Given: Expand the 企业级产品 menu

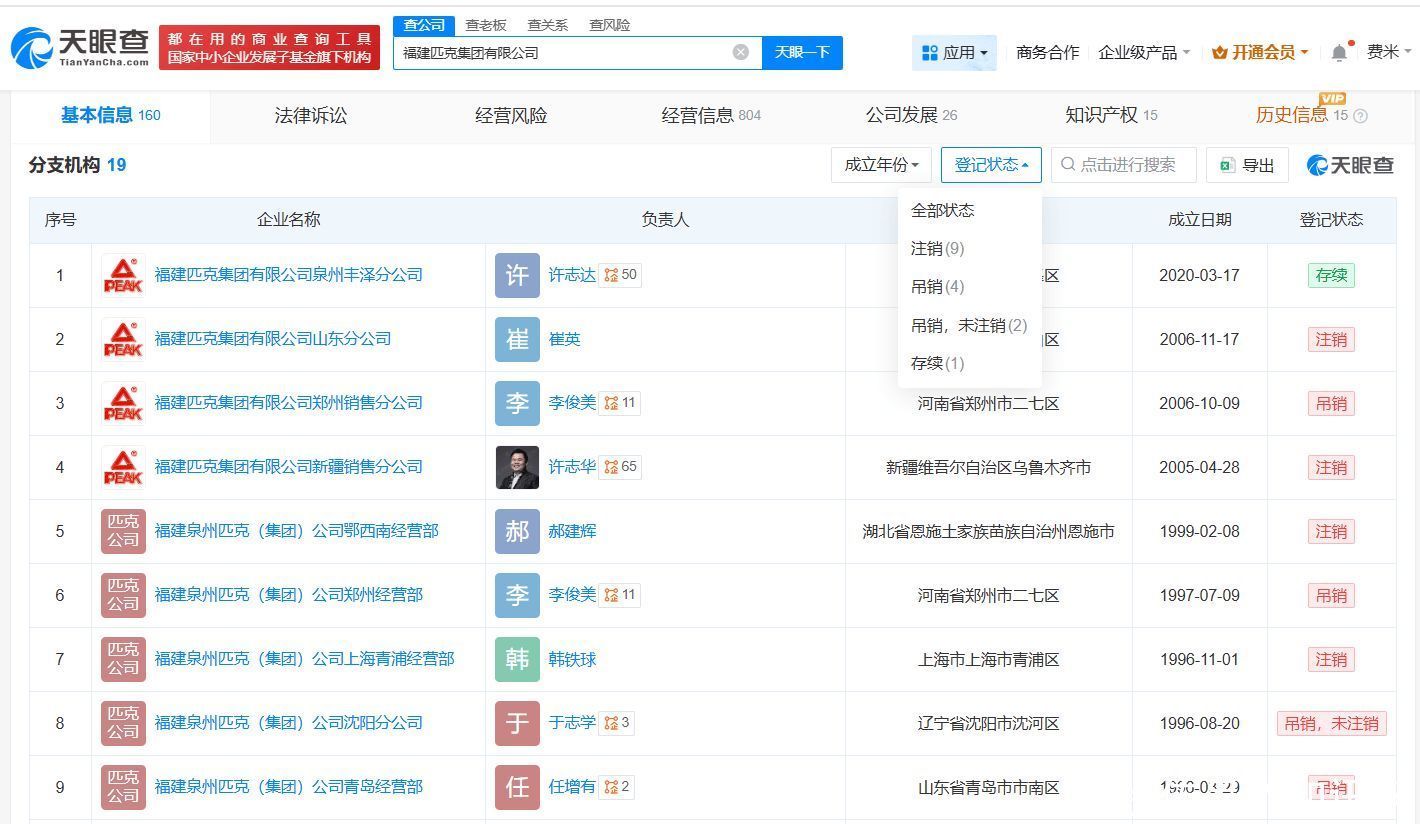Looking at the screenshot, I should click(x=1144, y=52).
